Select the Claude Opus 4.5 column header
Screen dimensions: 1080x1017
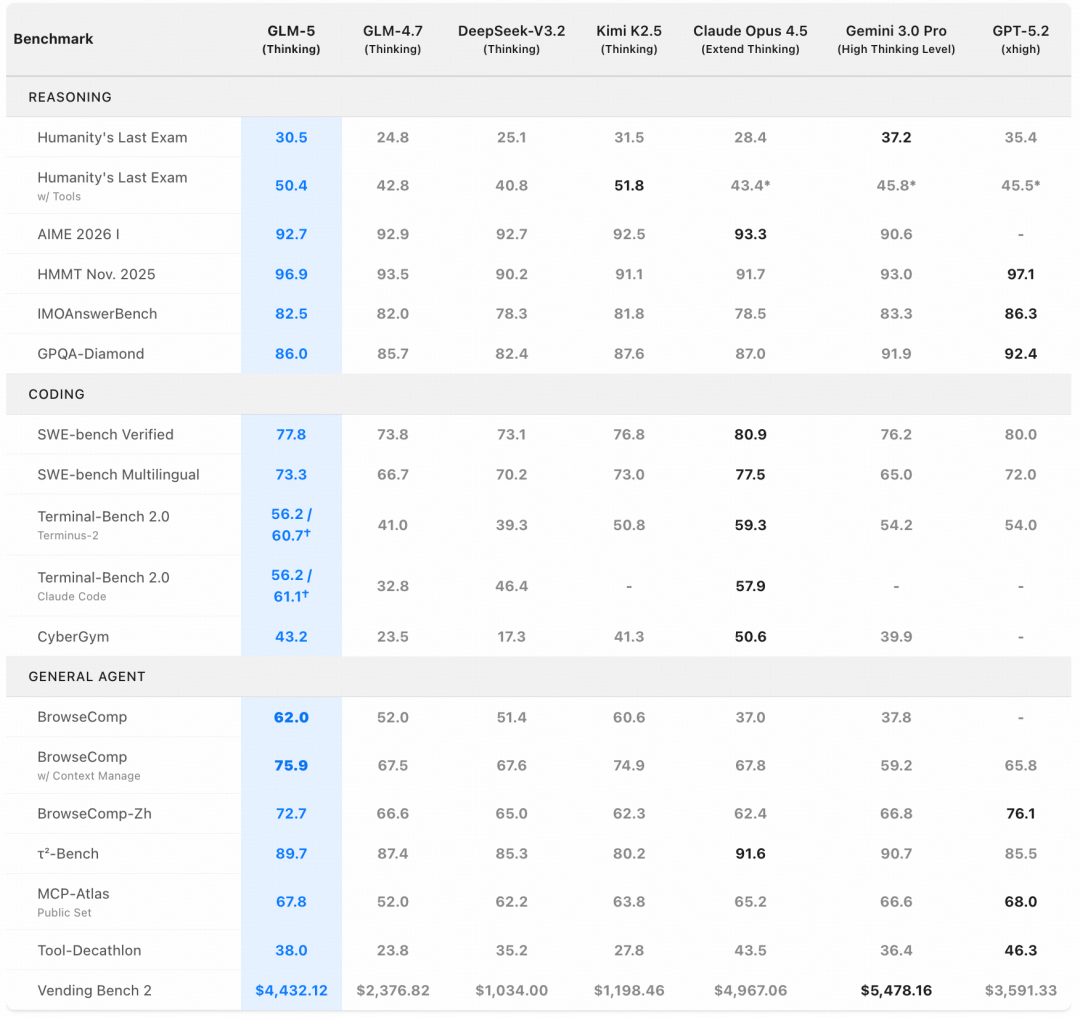[750, 39]
